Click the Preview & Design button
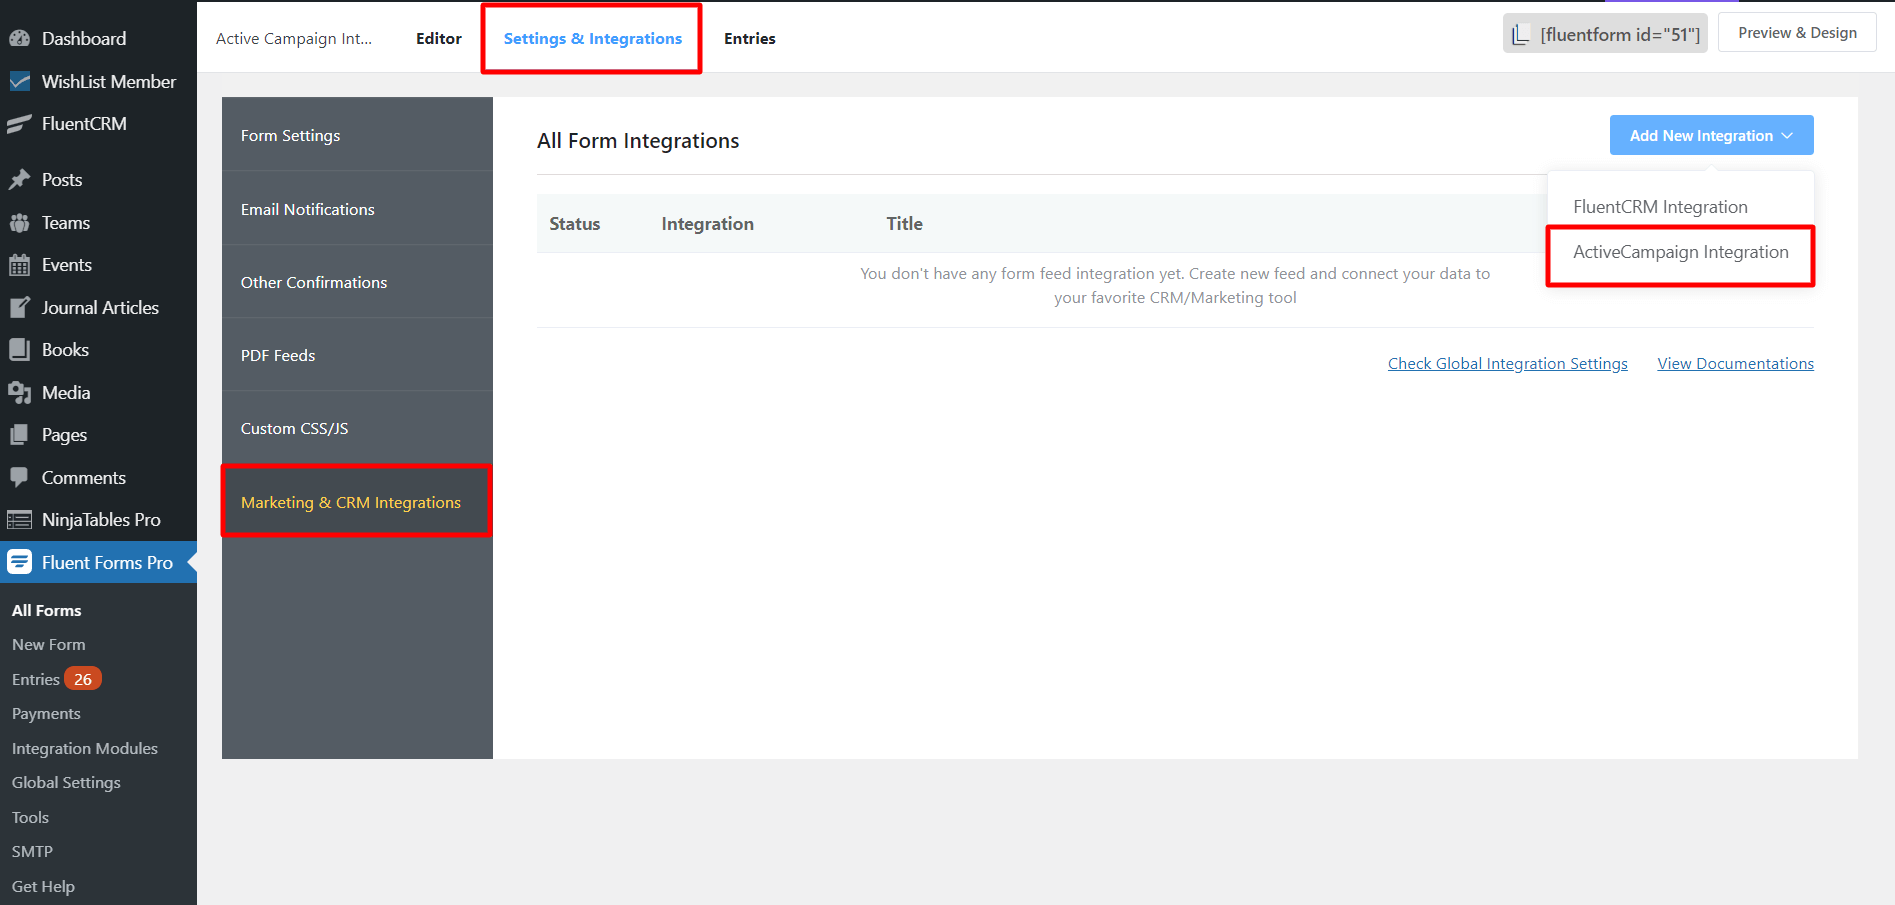This screenshot has width=1895, height=905. pyautogui.click(x=1797, y=33)
